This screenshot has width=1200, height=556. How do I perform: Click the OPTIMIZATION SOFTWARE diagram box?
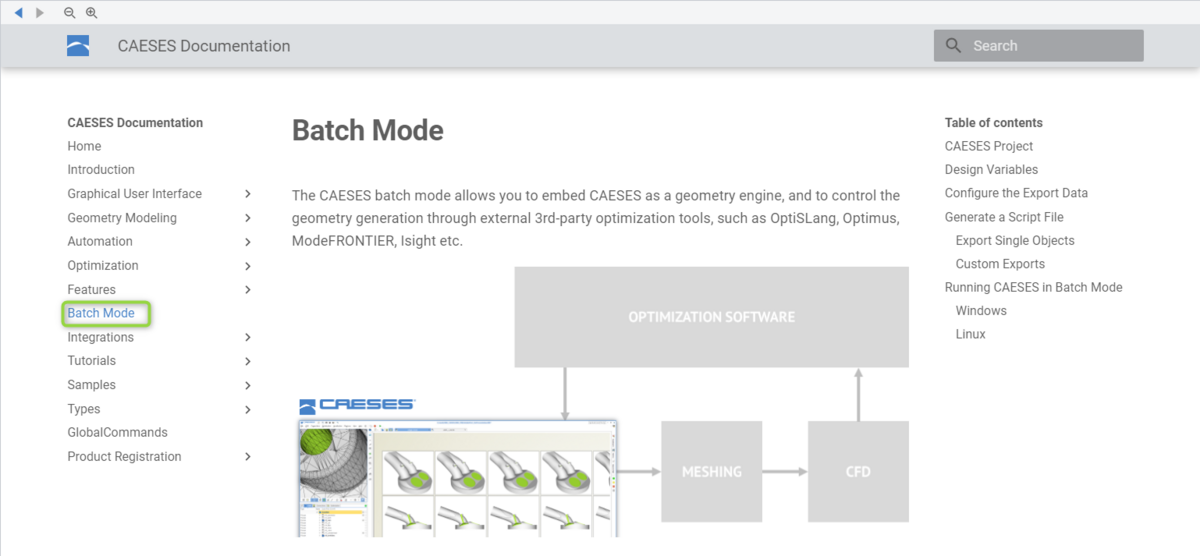click(711, 317)
